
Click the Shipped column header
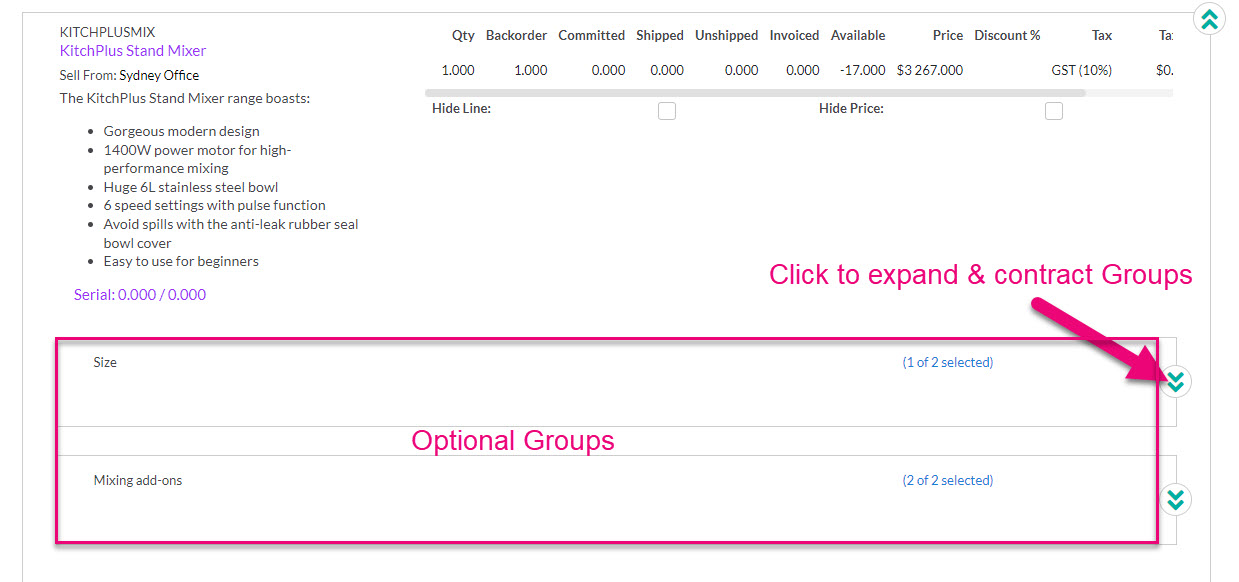tap(660, 36)
